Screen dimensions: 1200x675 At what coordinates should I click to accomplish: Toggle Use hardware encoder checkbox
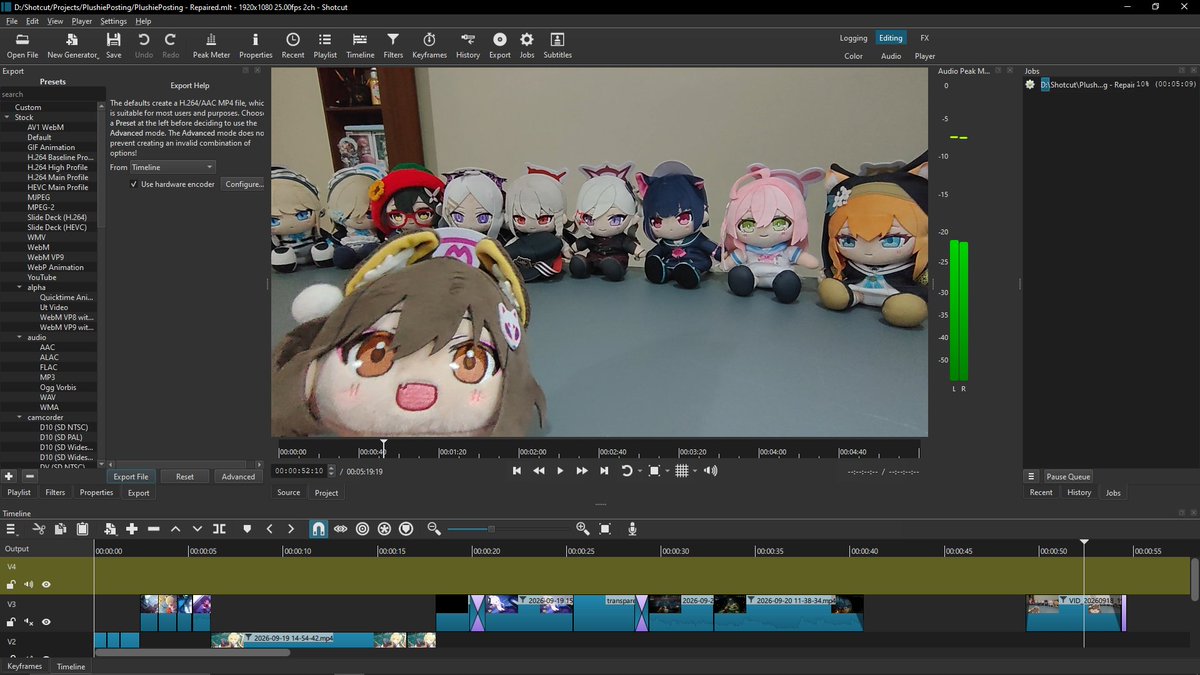point(134,184)
